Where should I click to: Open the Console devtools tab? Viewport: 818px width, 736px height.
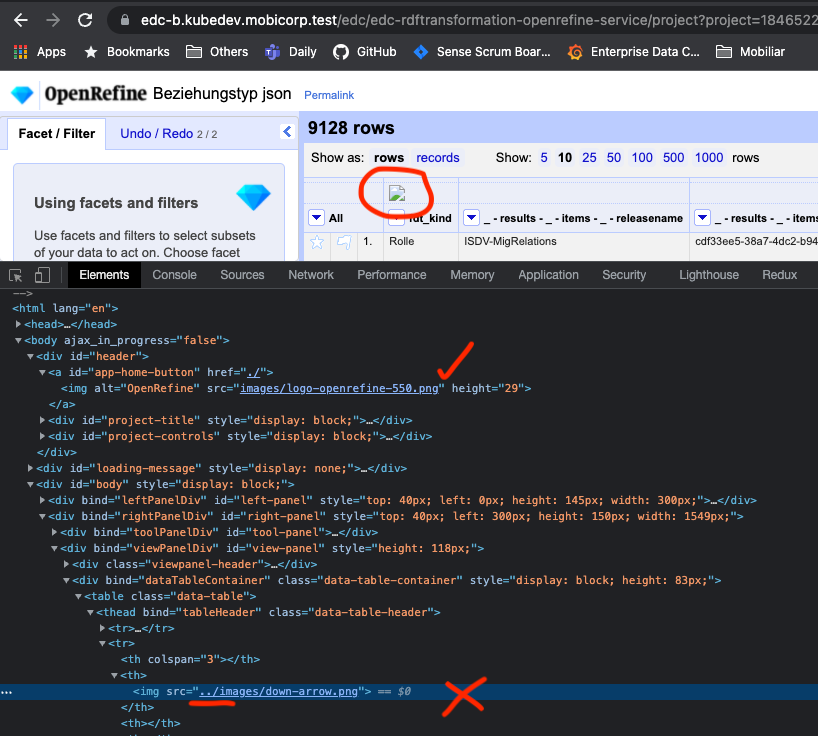tap(174, 275)
